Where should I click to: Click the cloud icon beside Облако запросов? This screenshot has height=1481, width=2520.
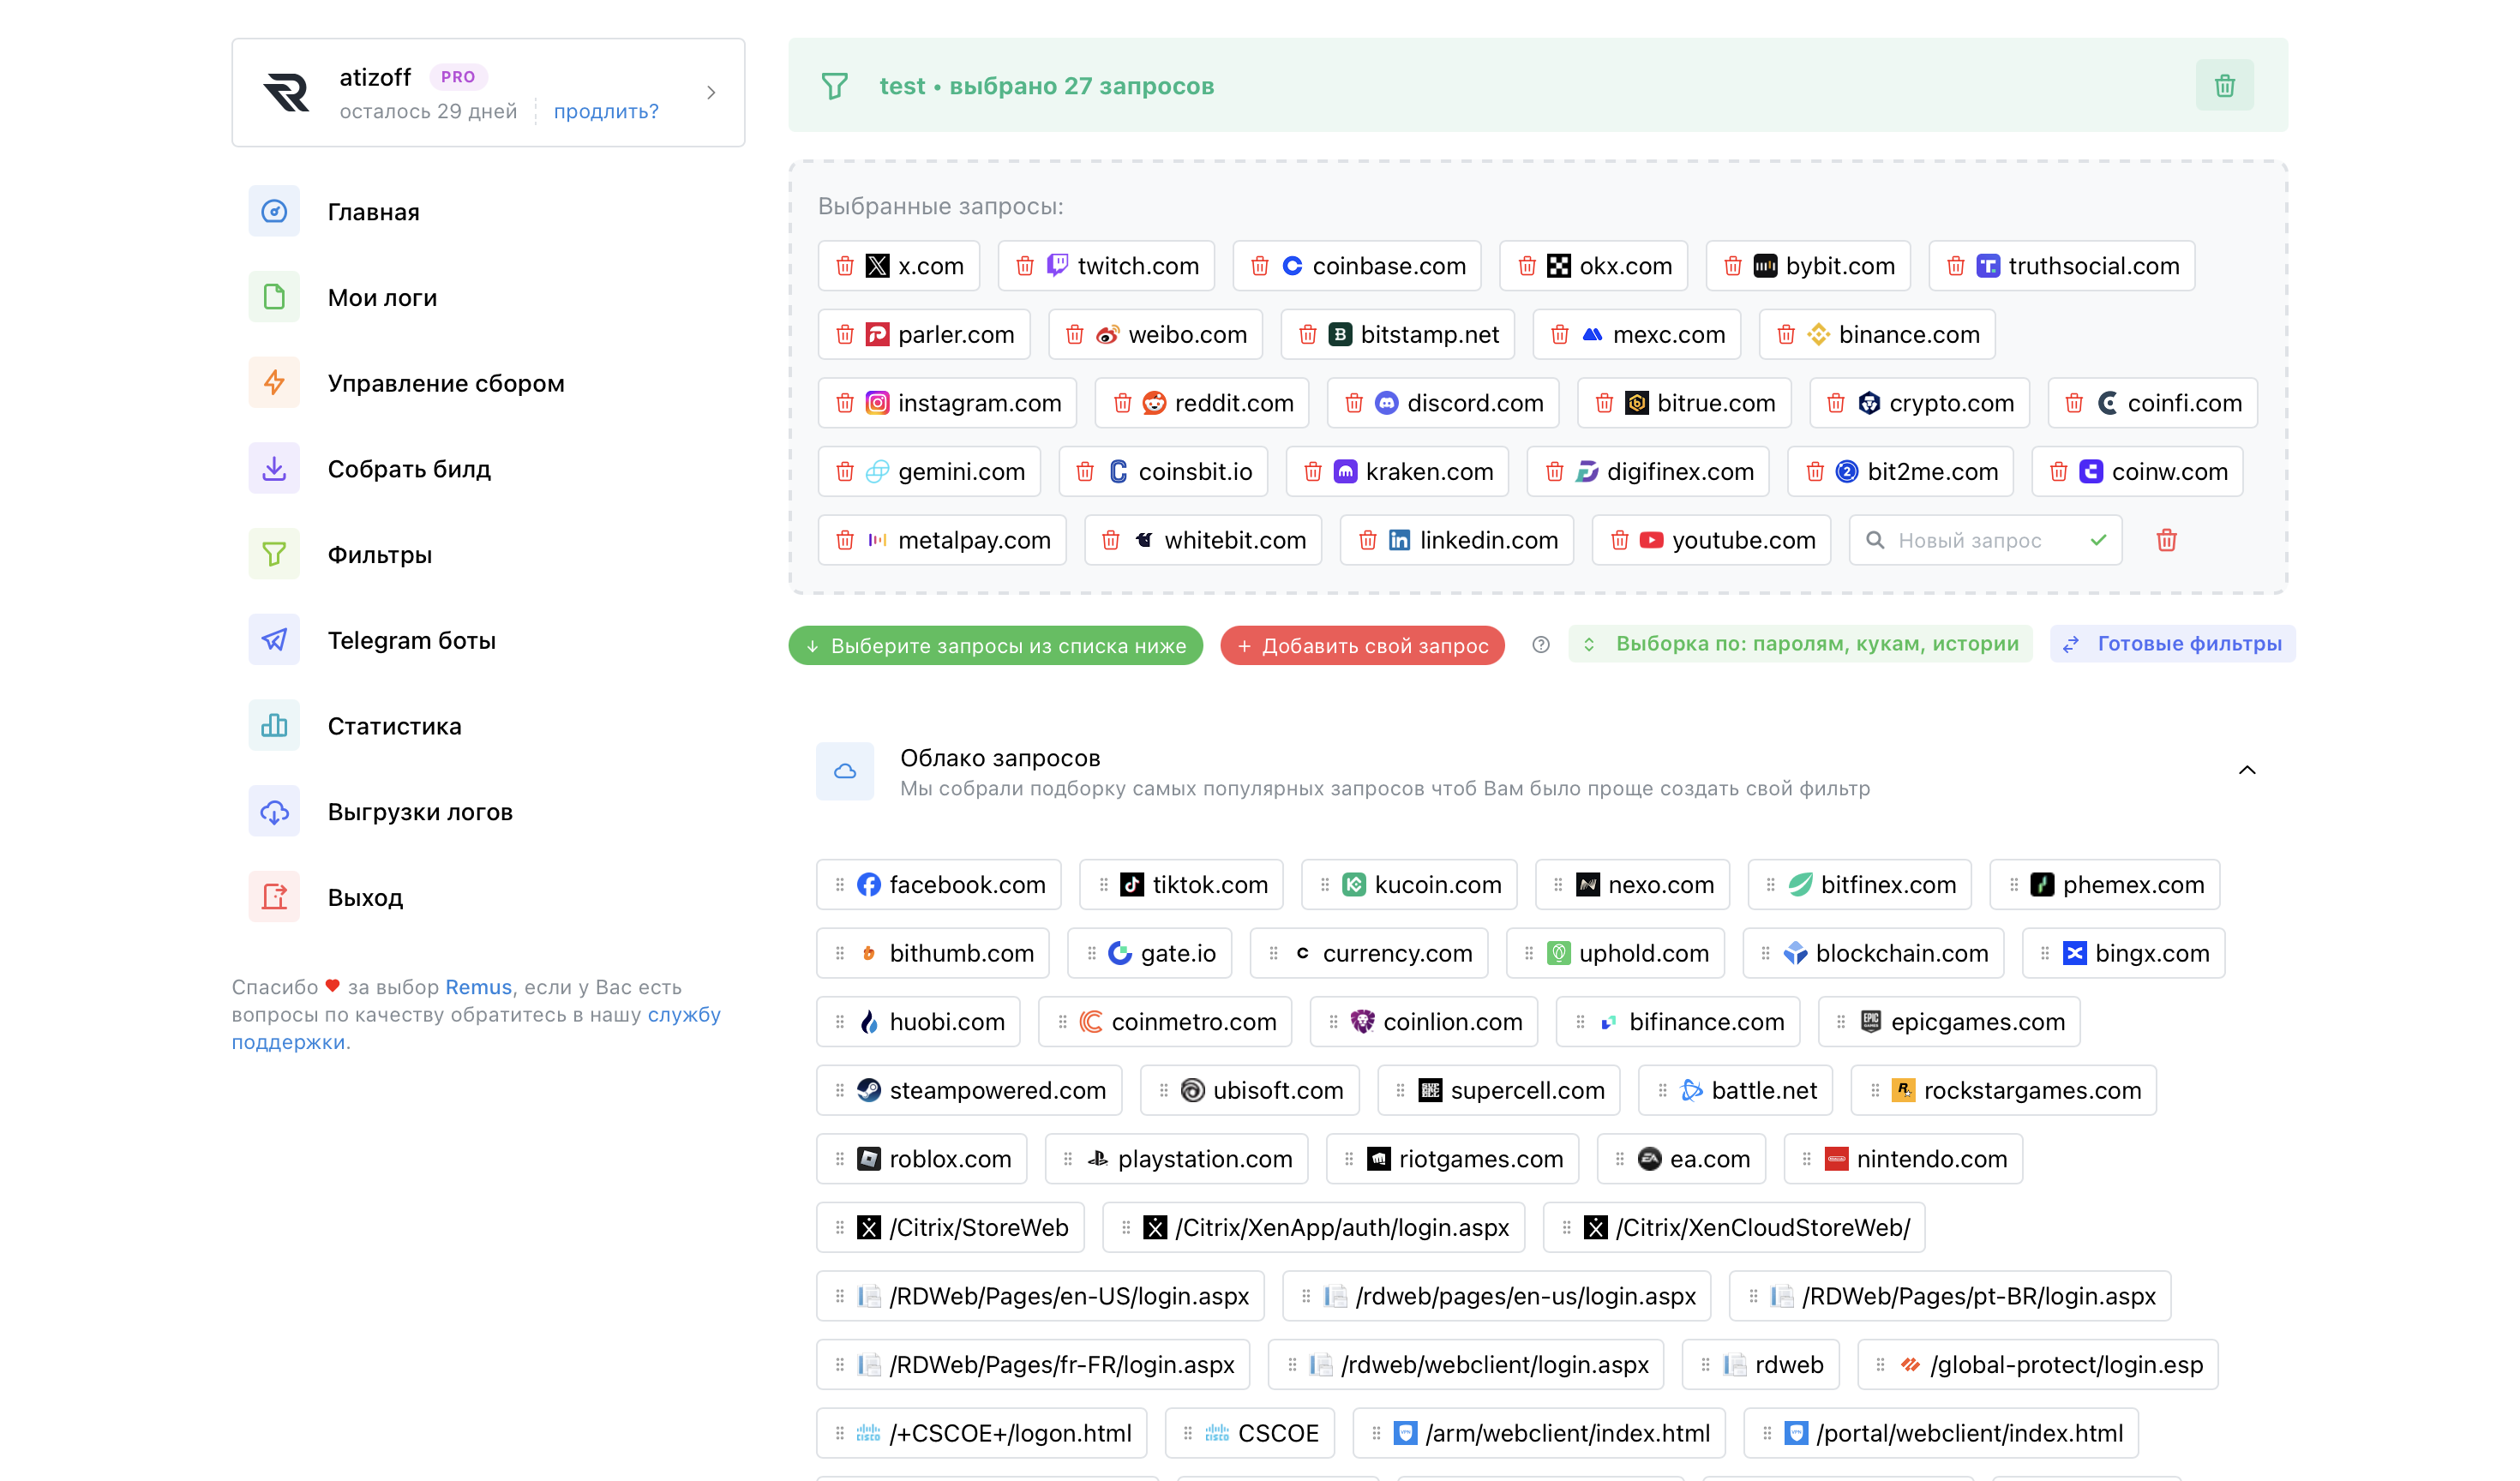[845, 771]
